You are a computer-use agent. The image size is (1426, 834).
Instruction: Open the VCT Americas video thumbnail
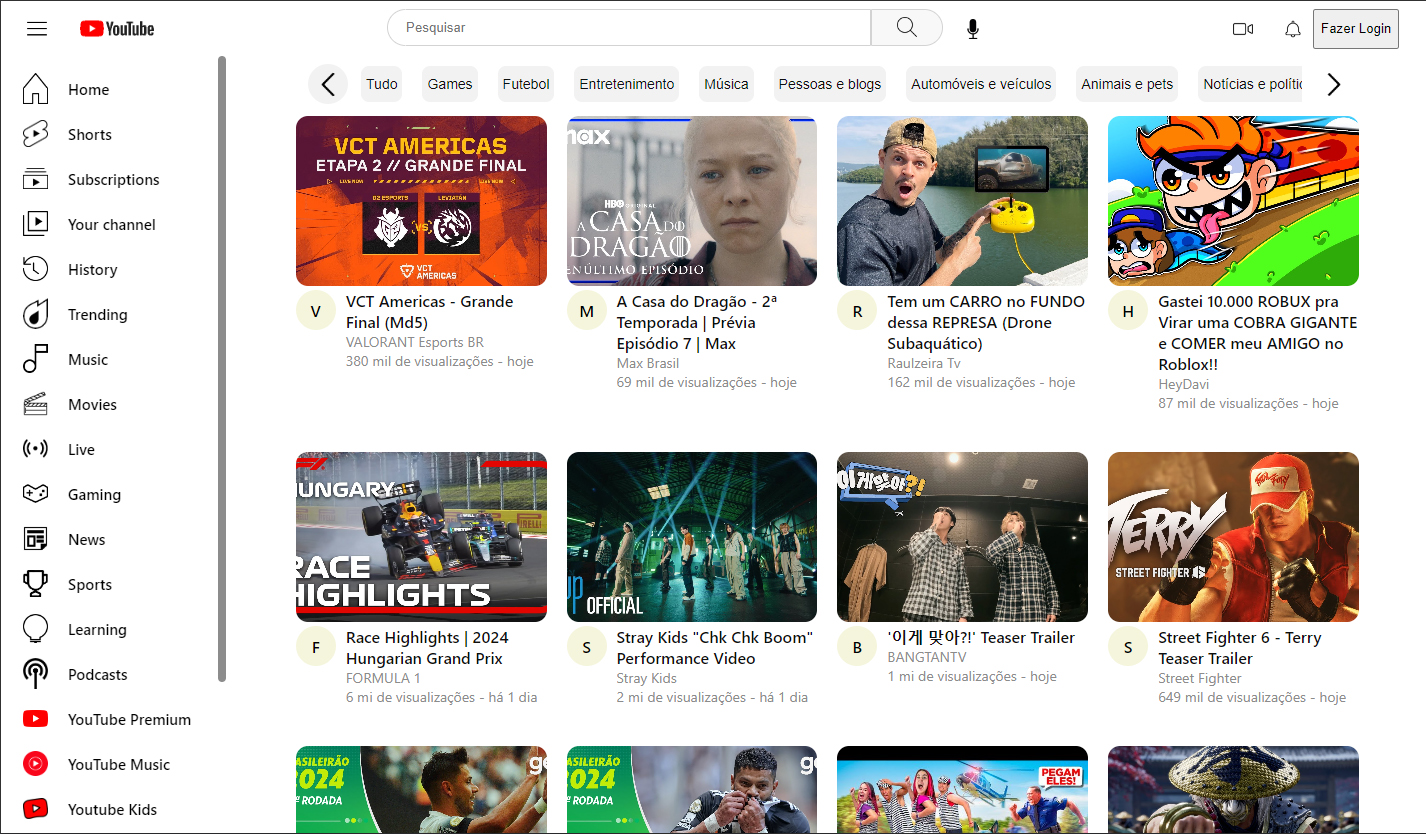(x=421, y=201)
